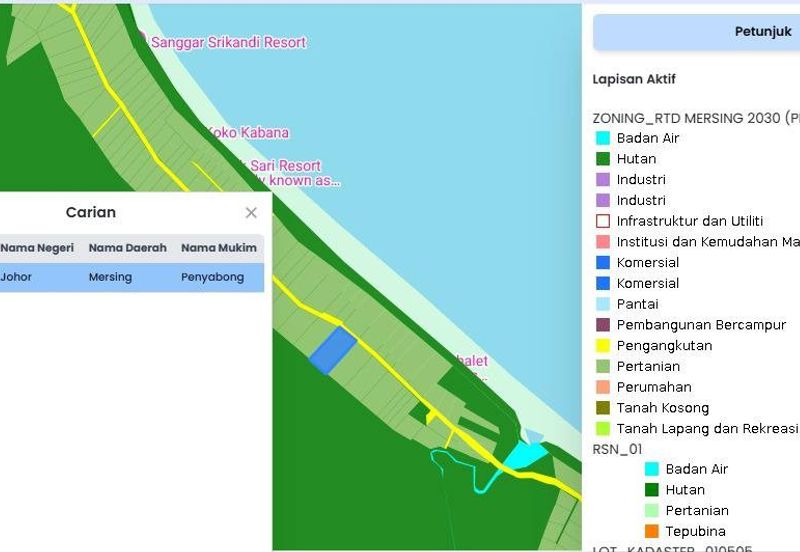
Task: Close the Carian search panel
Action: pos(251,213)
